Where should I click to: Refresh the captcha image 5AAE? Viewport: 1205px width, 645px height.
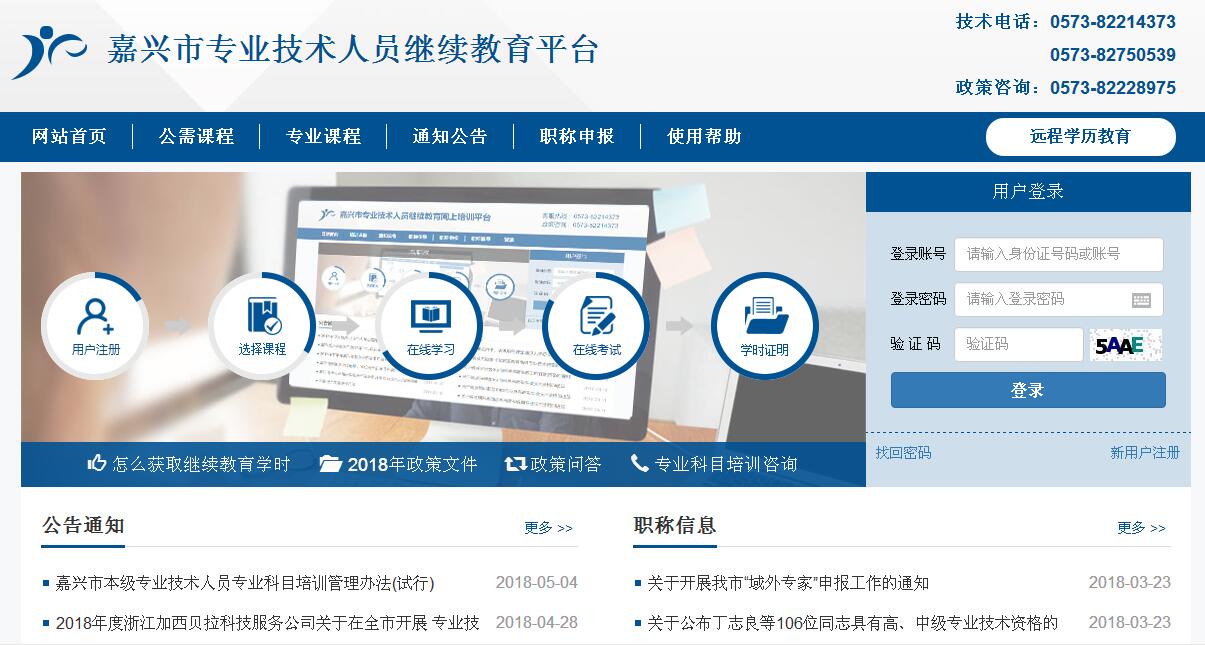(x=1126, y=345)
